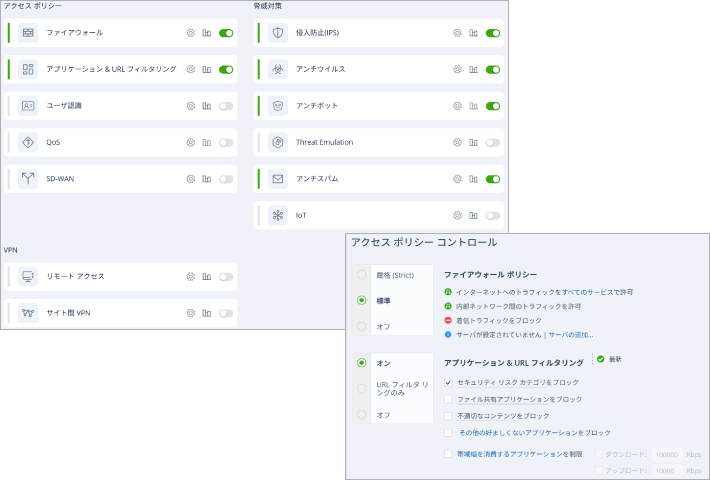The width and height of the screenshot is (710, 480).
Task: Check その他の好ましくないアプリケーション checkbox
Action: coord(448,433)
